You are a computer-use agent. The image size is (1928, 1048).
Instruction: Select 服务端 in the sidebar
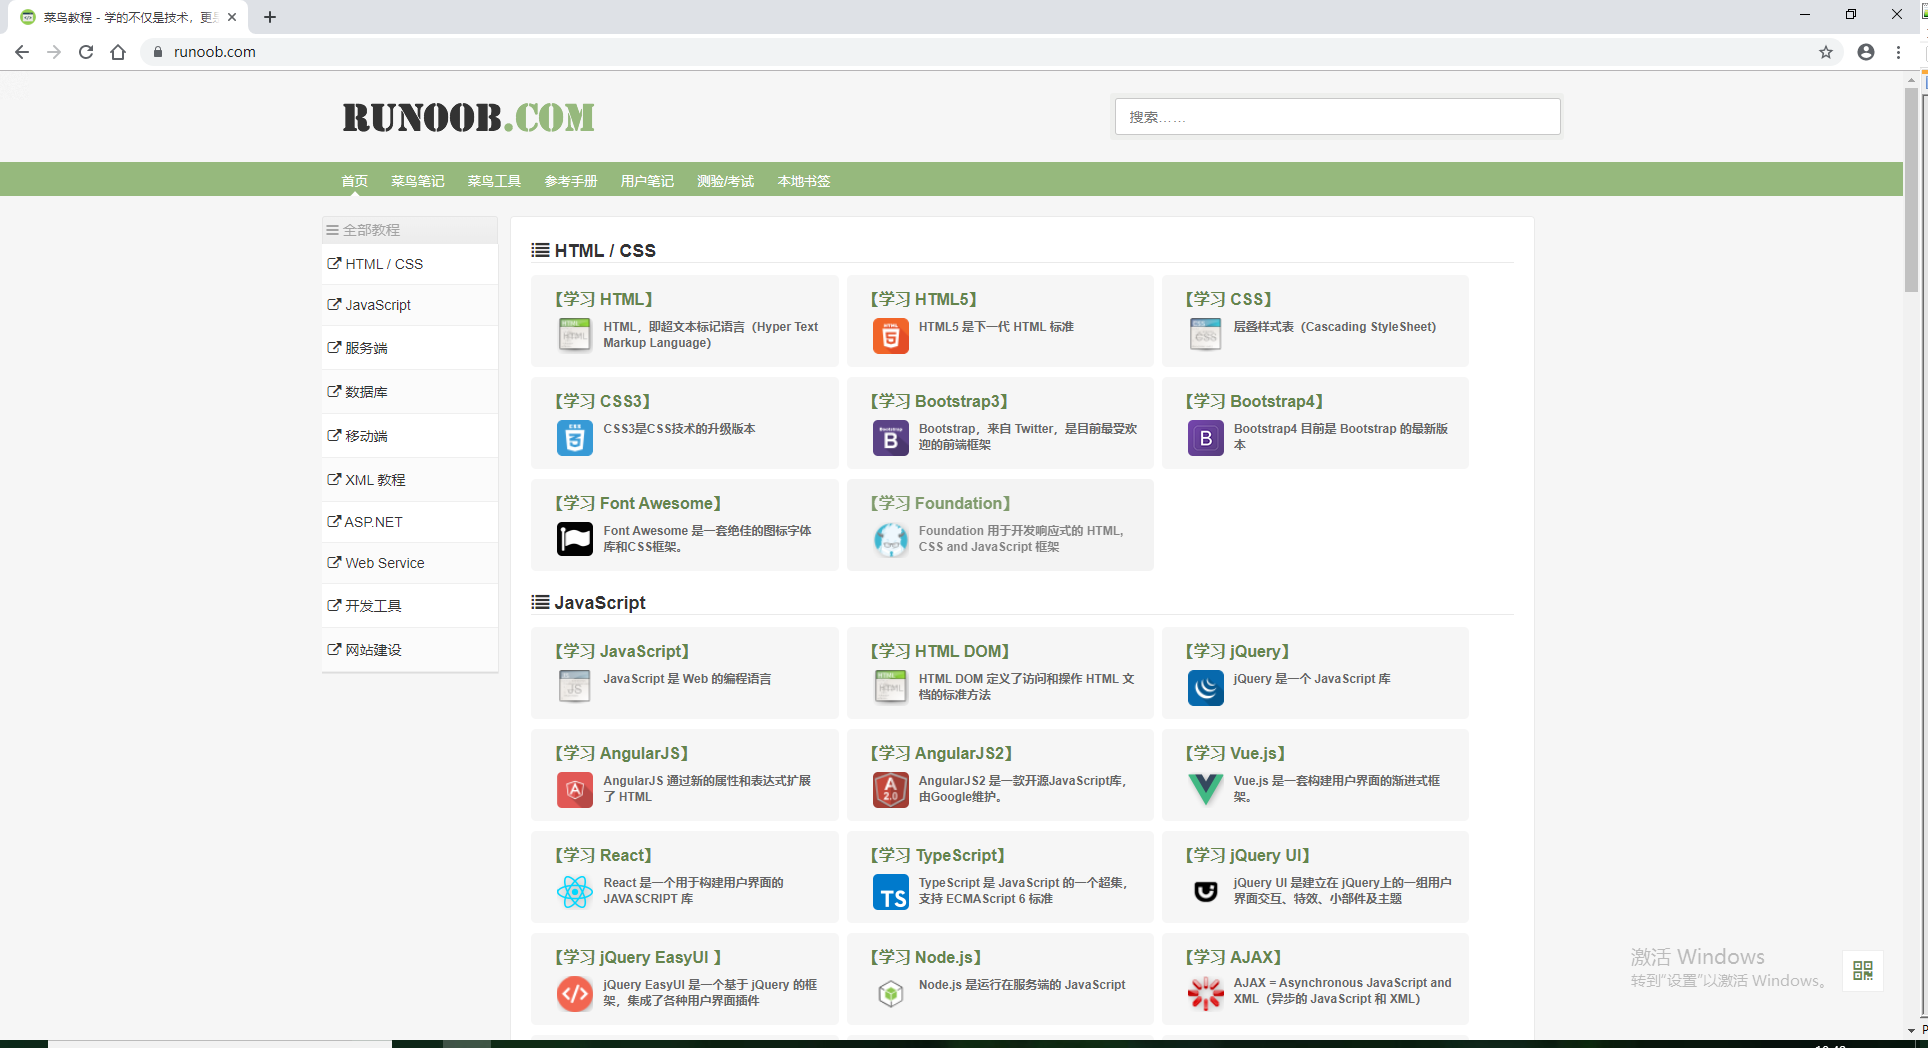tap(410, 348)
